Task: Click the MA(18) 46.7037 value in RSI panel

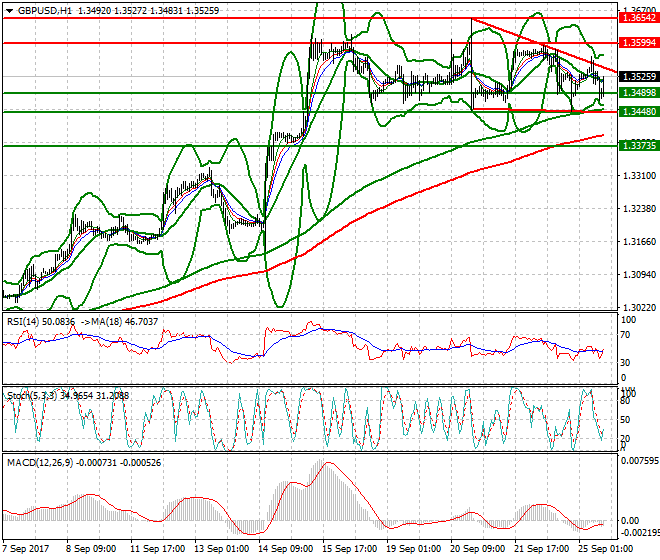Action: (x=125, y=322)
